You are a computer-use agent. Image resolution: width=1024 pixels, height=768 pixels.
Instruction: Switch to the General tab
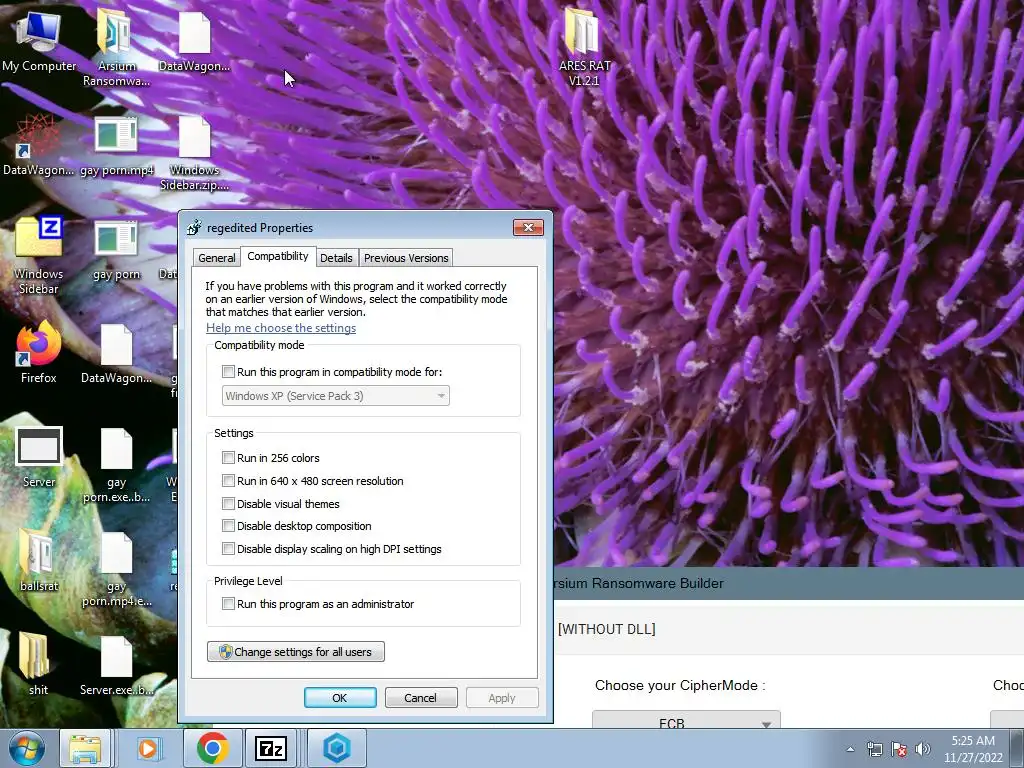point(217,258)
